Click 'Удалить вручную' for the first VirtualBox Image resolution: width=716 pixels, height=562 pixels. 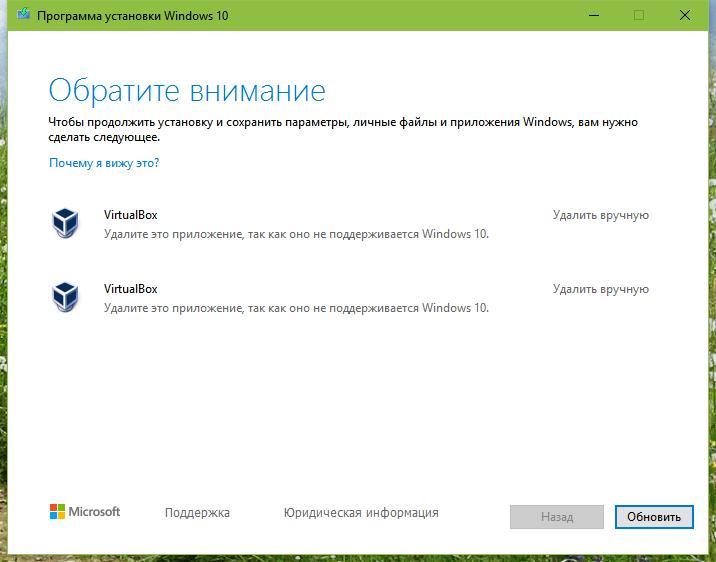coord(600,215)
